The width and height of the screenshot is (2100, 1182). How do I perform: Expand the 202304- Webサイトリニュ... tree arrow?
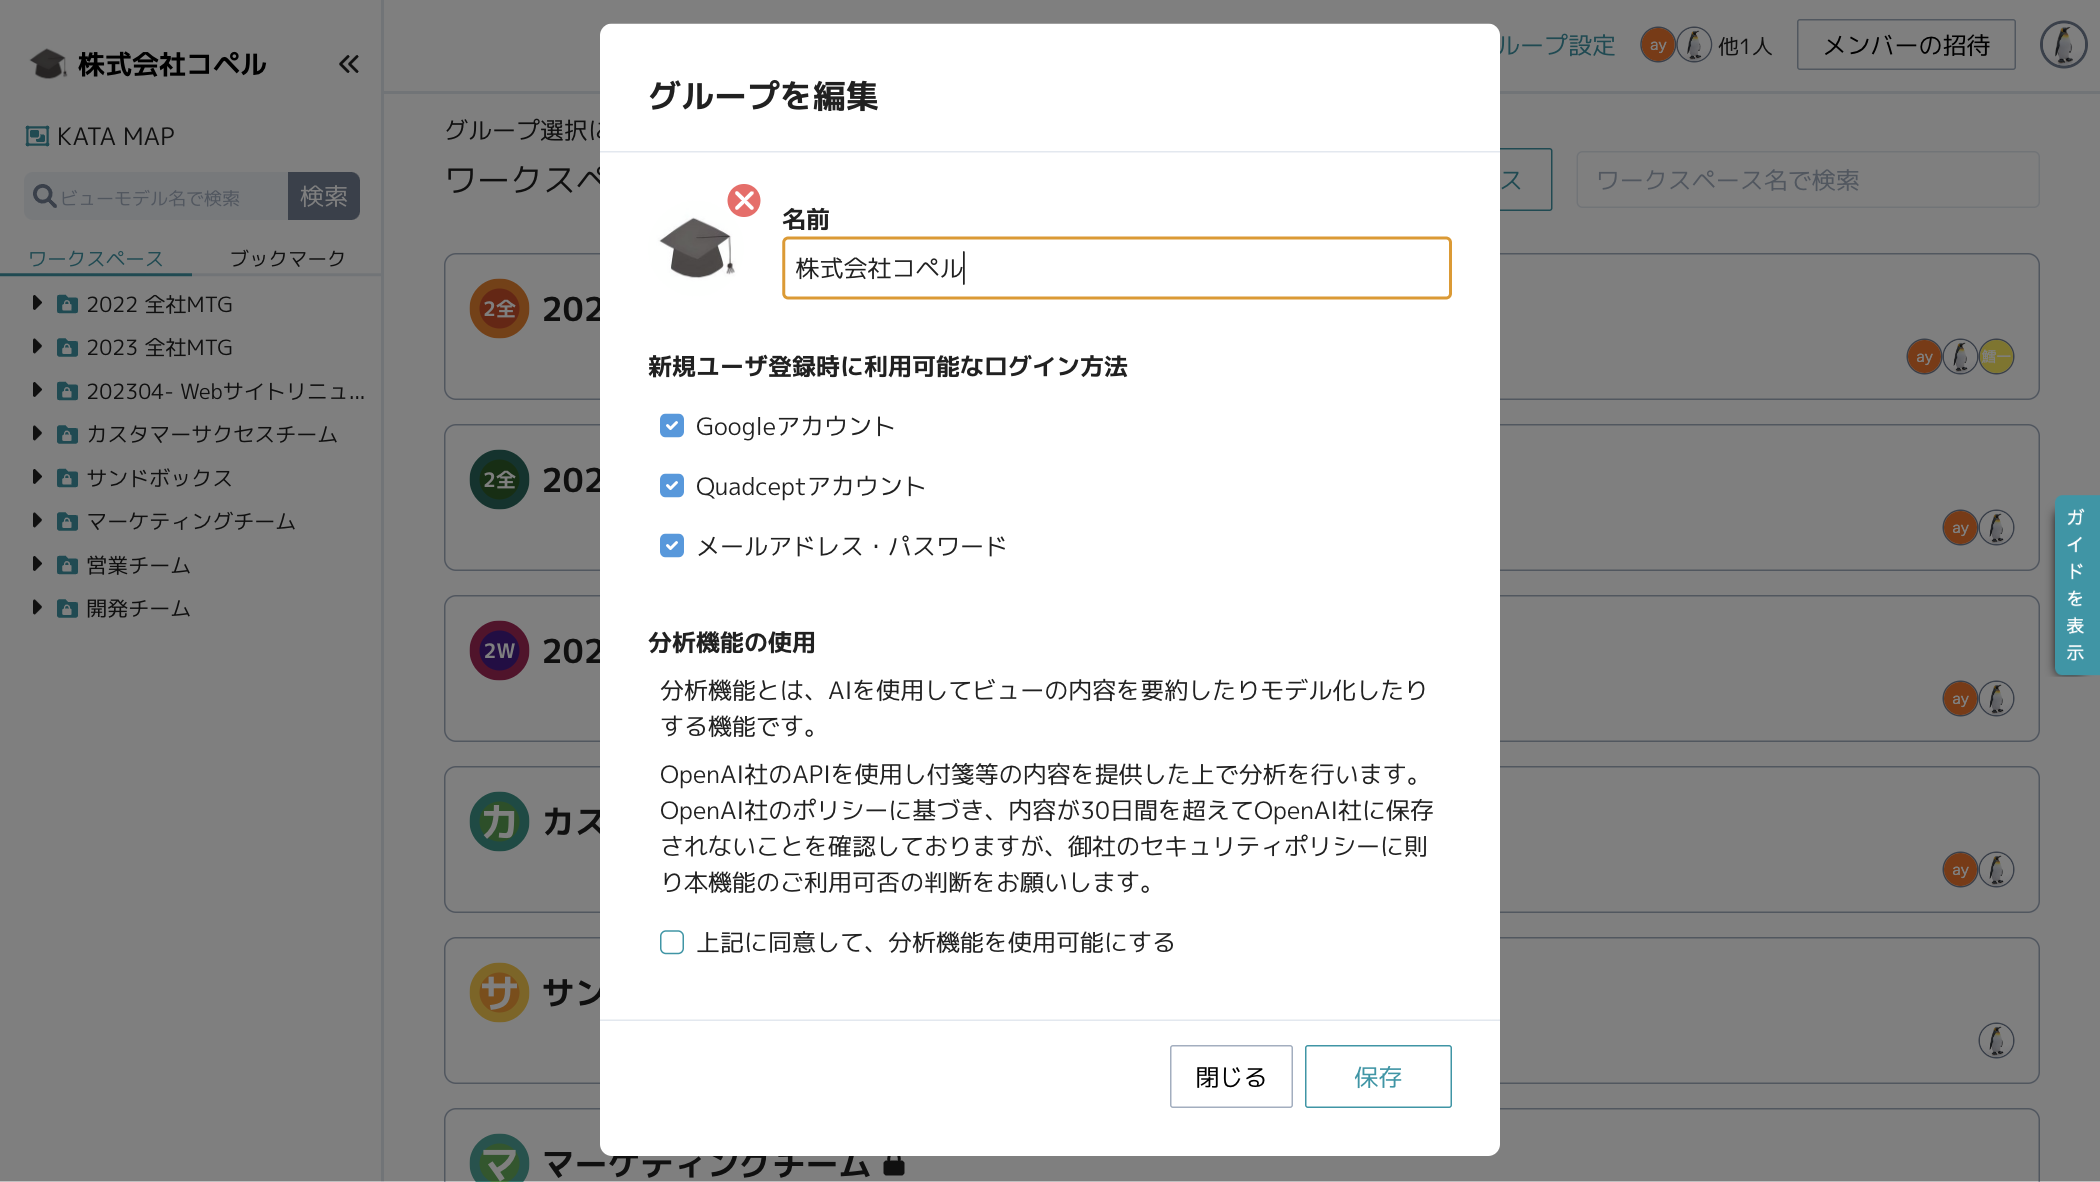click(37, 390)
